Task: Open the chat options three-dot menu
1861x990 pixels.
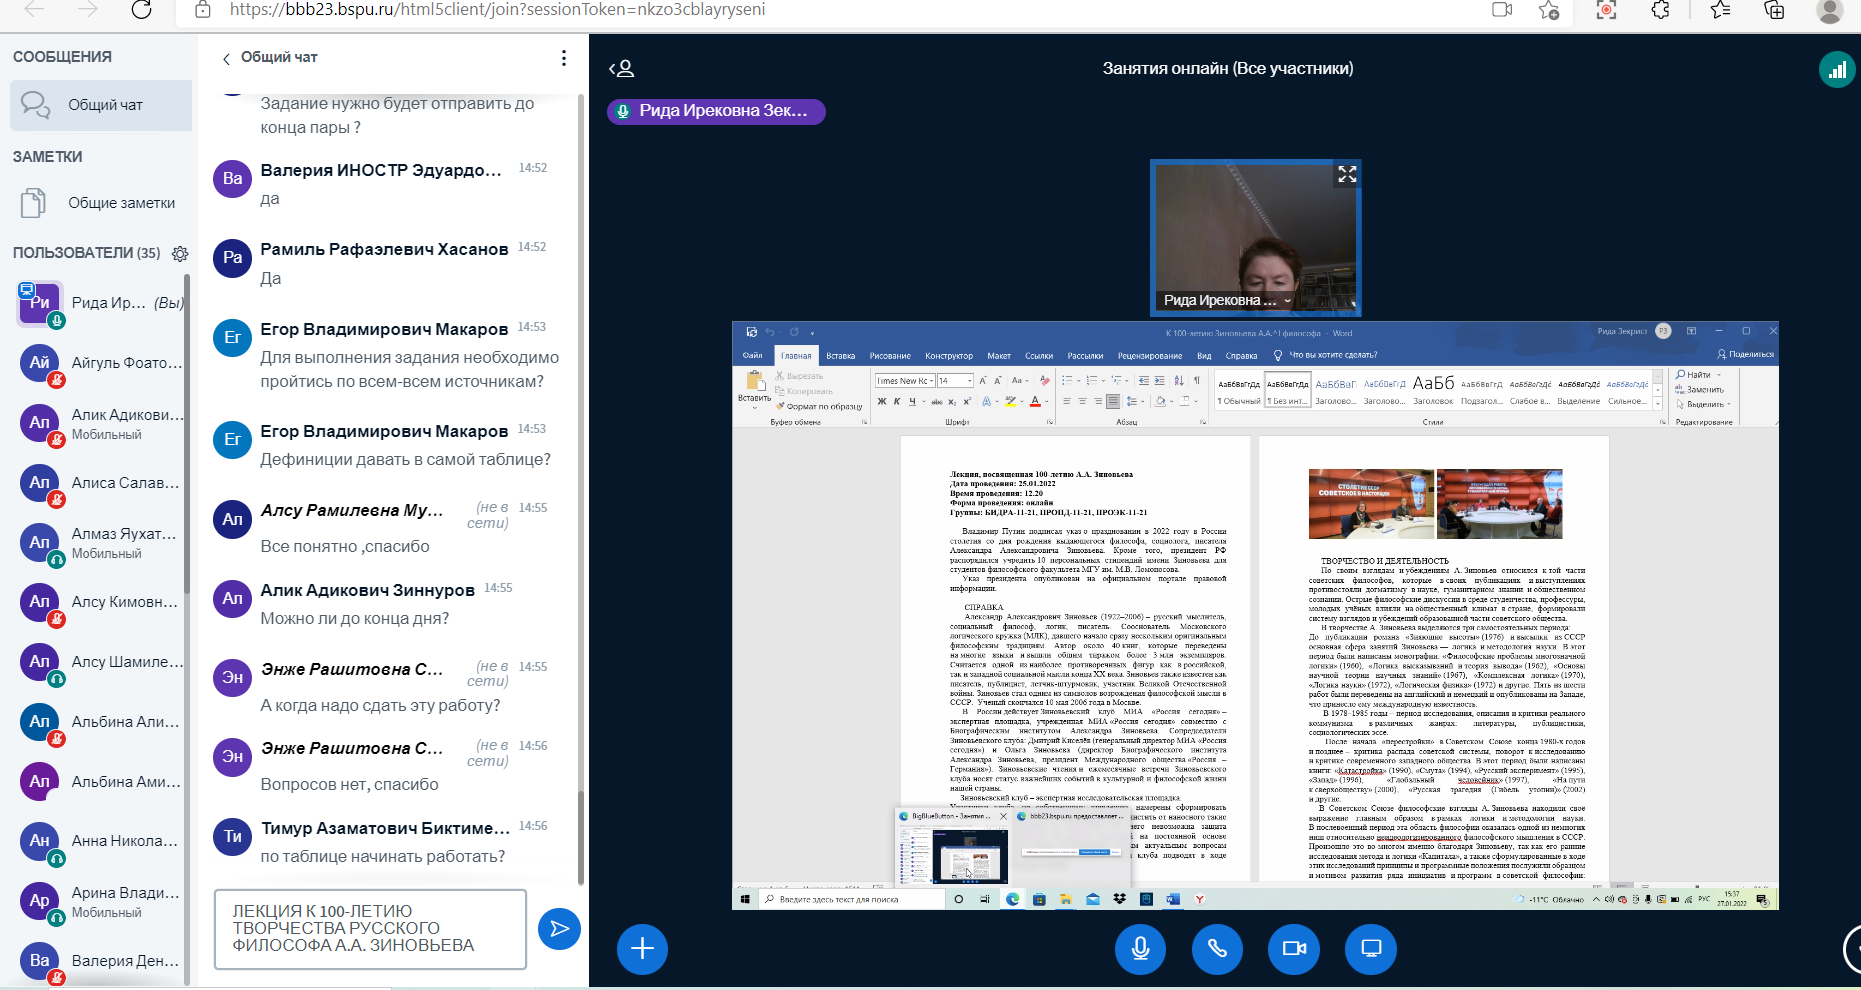Action: click(564, 58)
